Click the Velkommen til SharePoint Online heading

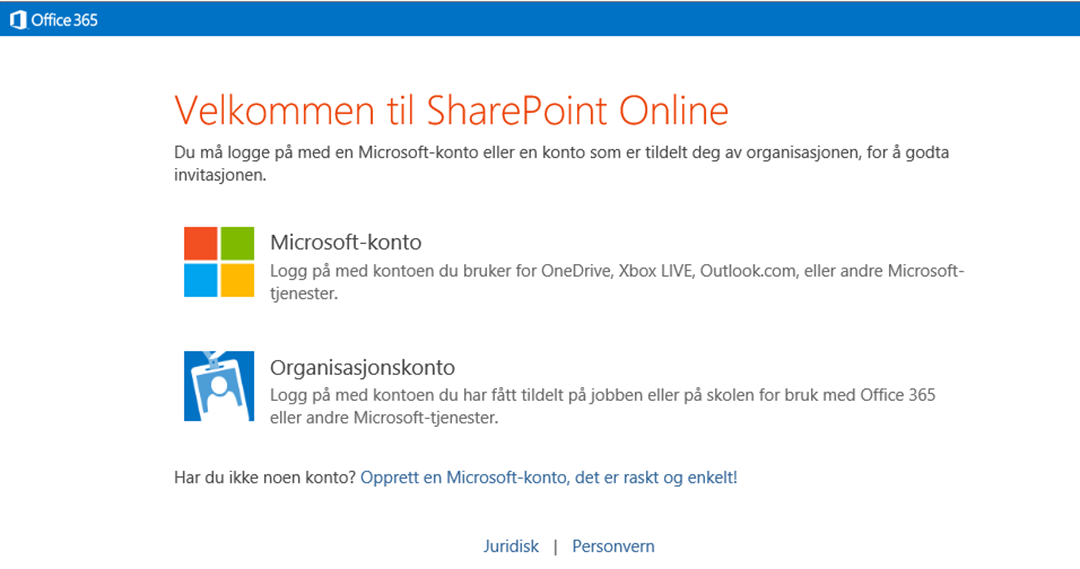point(451,110)
